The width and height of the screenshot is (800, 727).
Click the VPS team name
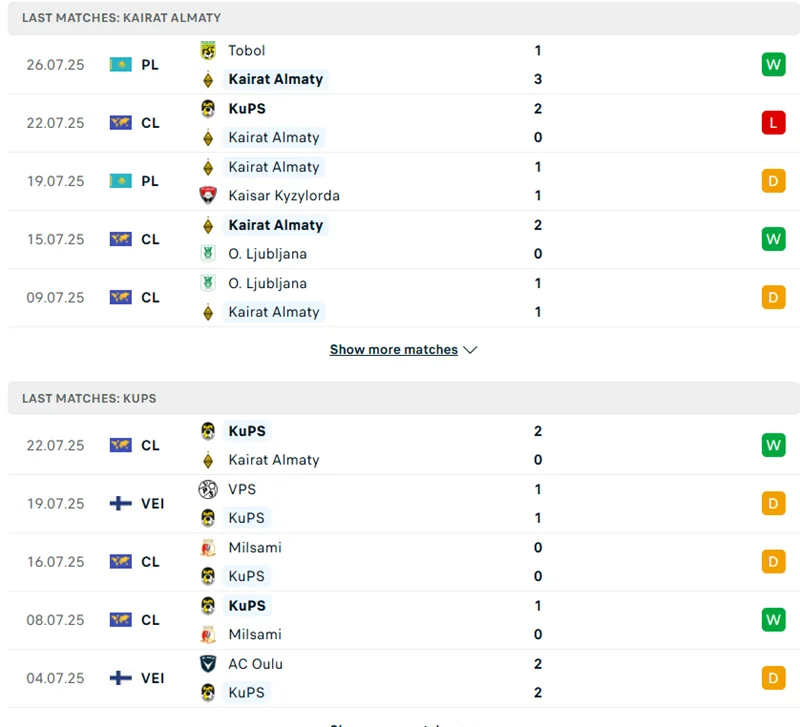coord(242,489)
